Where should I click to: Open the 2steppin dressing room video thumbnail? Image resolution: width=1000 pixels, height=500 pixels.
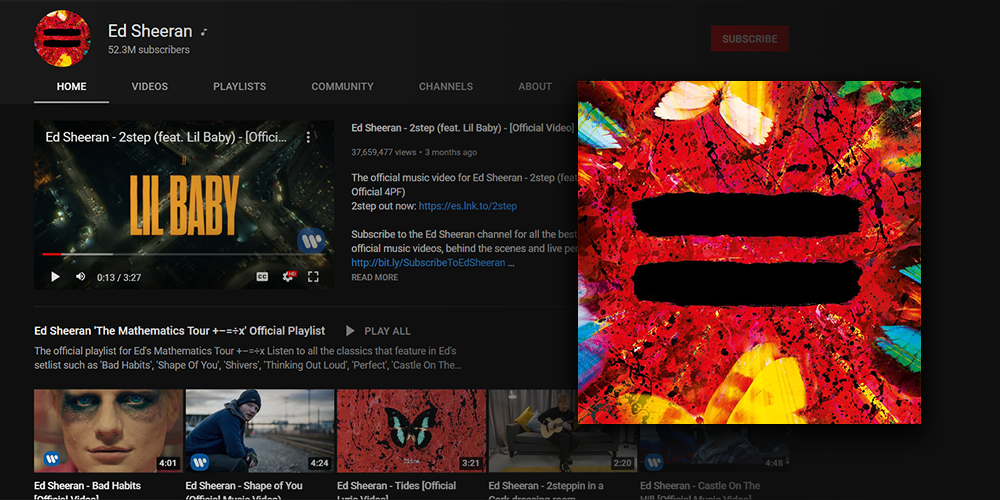[x=562, y=431]
